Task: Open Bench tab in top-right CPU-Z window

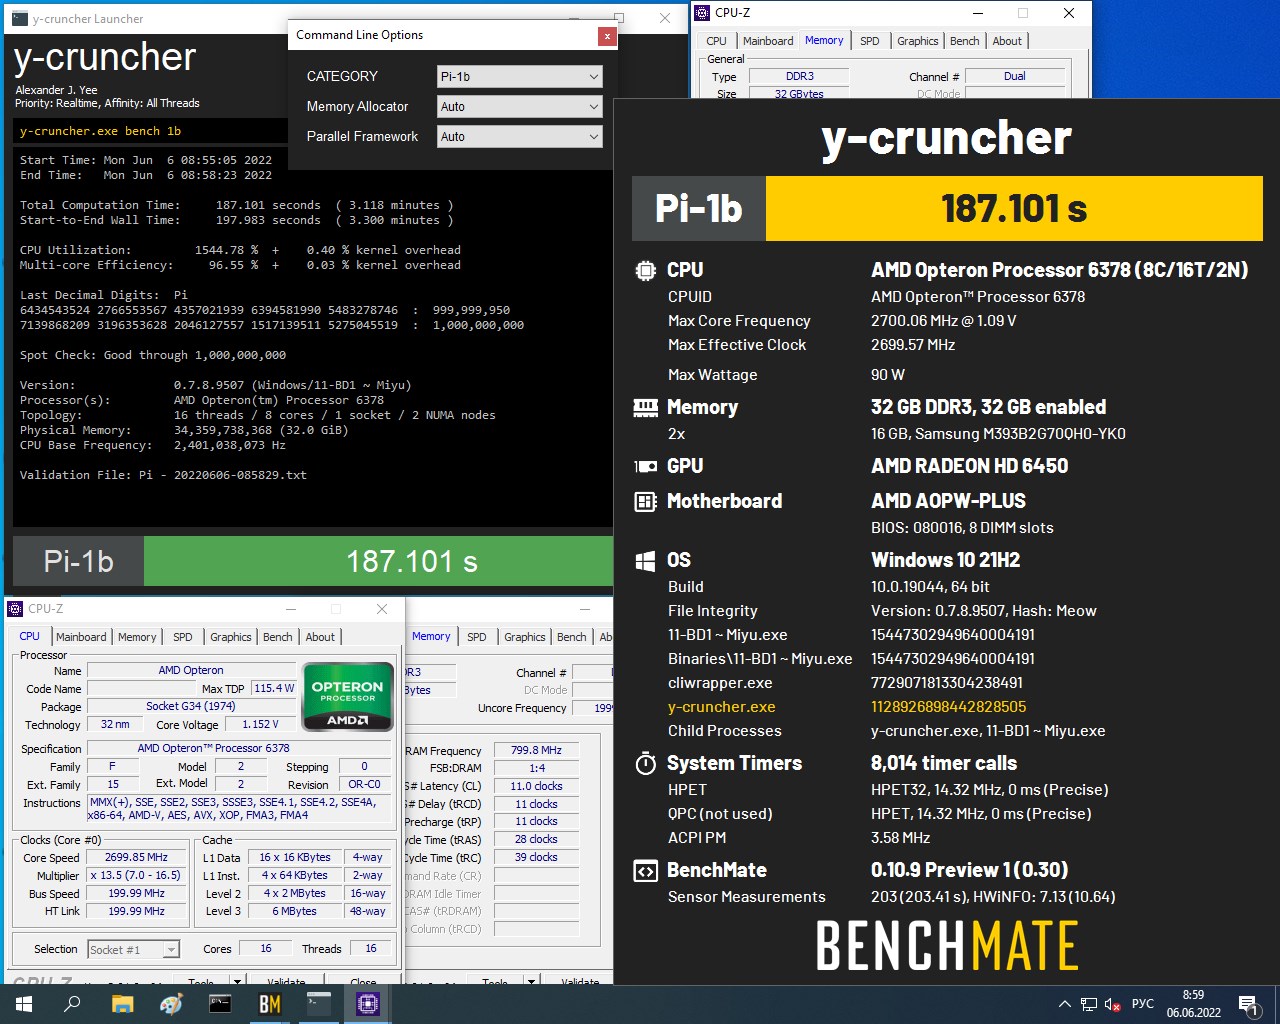Action: (964, 41)
